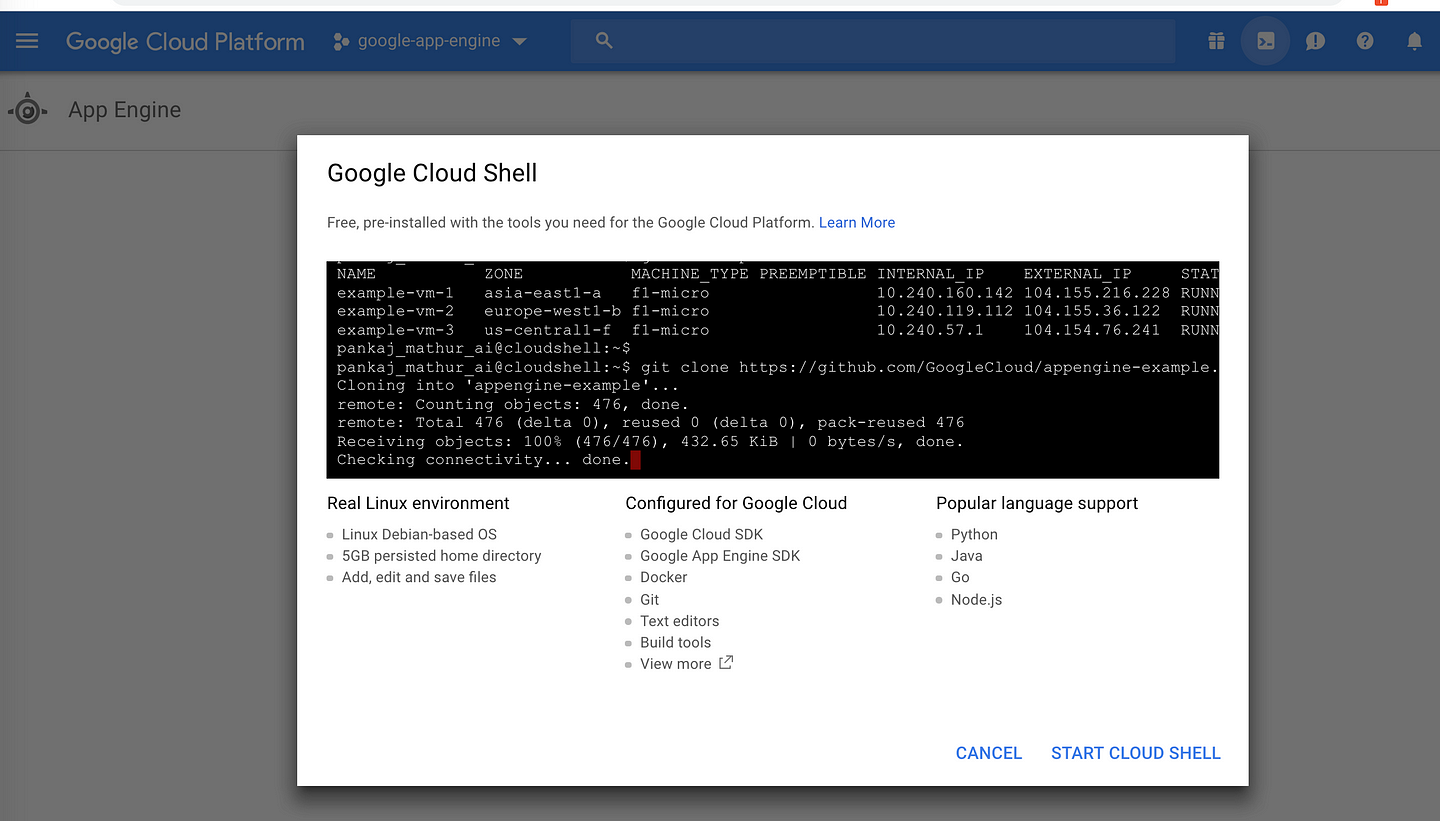Click the Java list item
1440x821 pixels.
(967, 555)
